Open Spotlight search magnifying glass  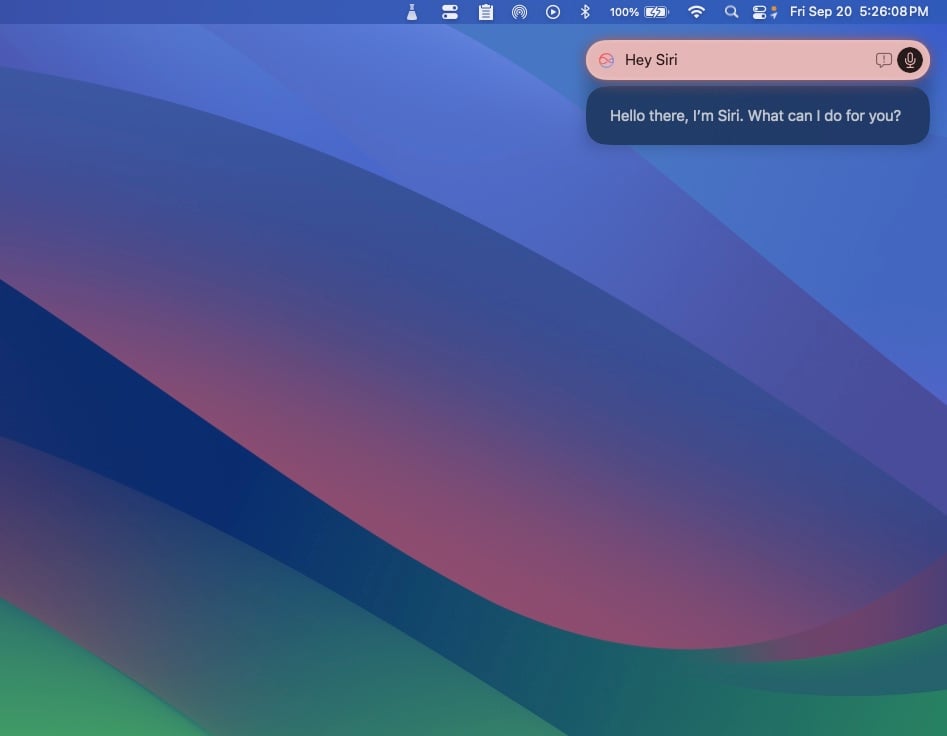pos(731,12)
